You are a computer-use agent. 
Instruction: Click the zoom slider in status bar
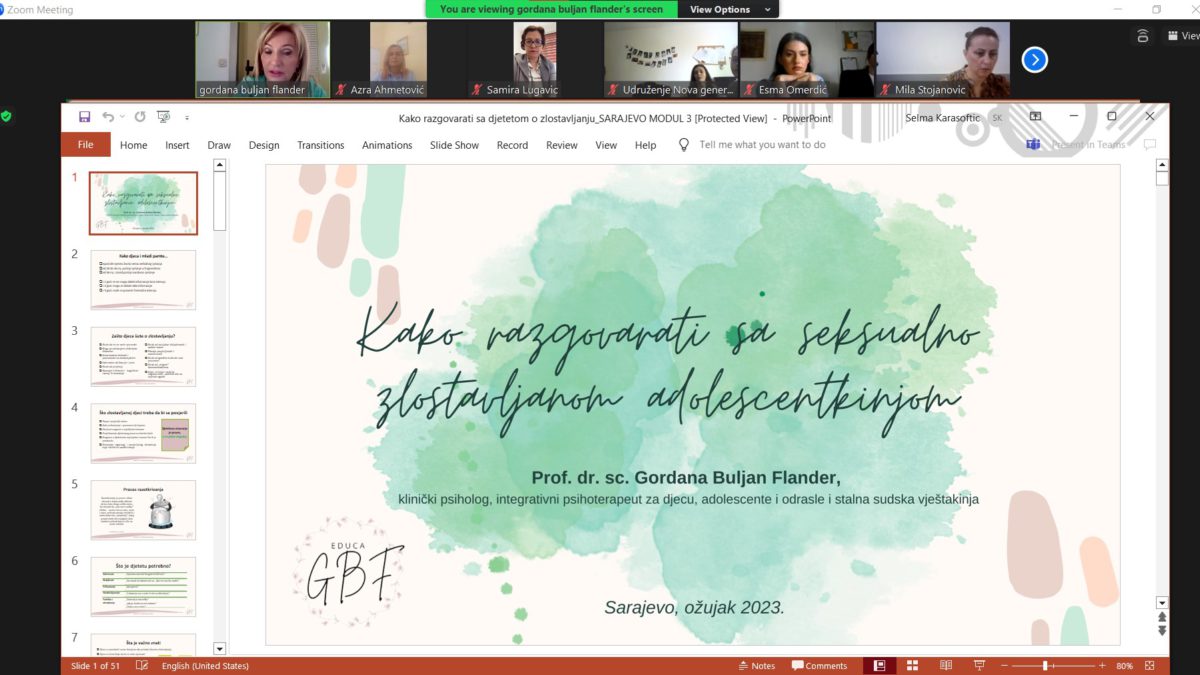tap(1045, 665)
